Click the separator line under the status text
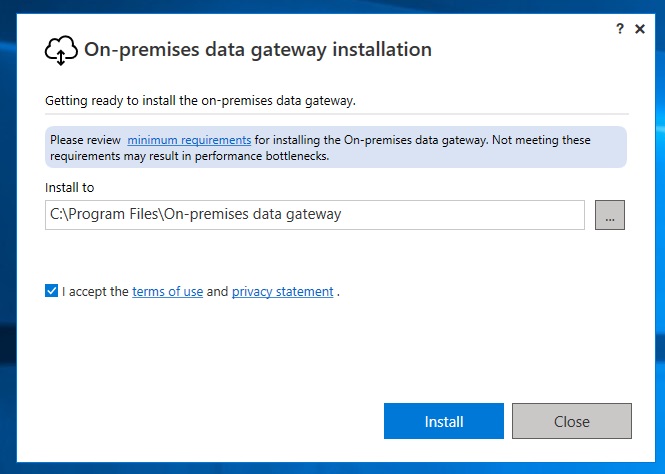 [x=337, y=114]
